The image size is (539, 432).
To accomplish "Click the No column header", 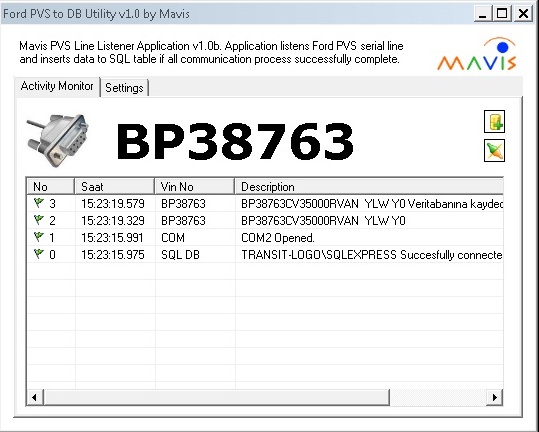I will pyautogui.click(x=51, y=187).
